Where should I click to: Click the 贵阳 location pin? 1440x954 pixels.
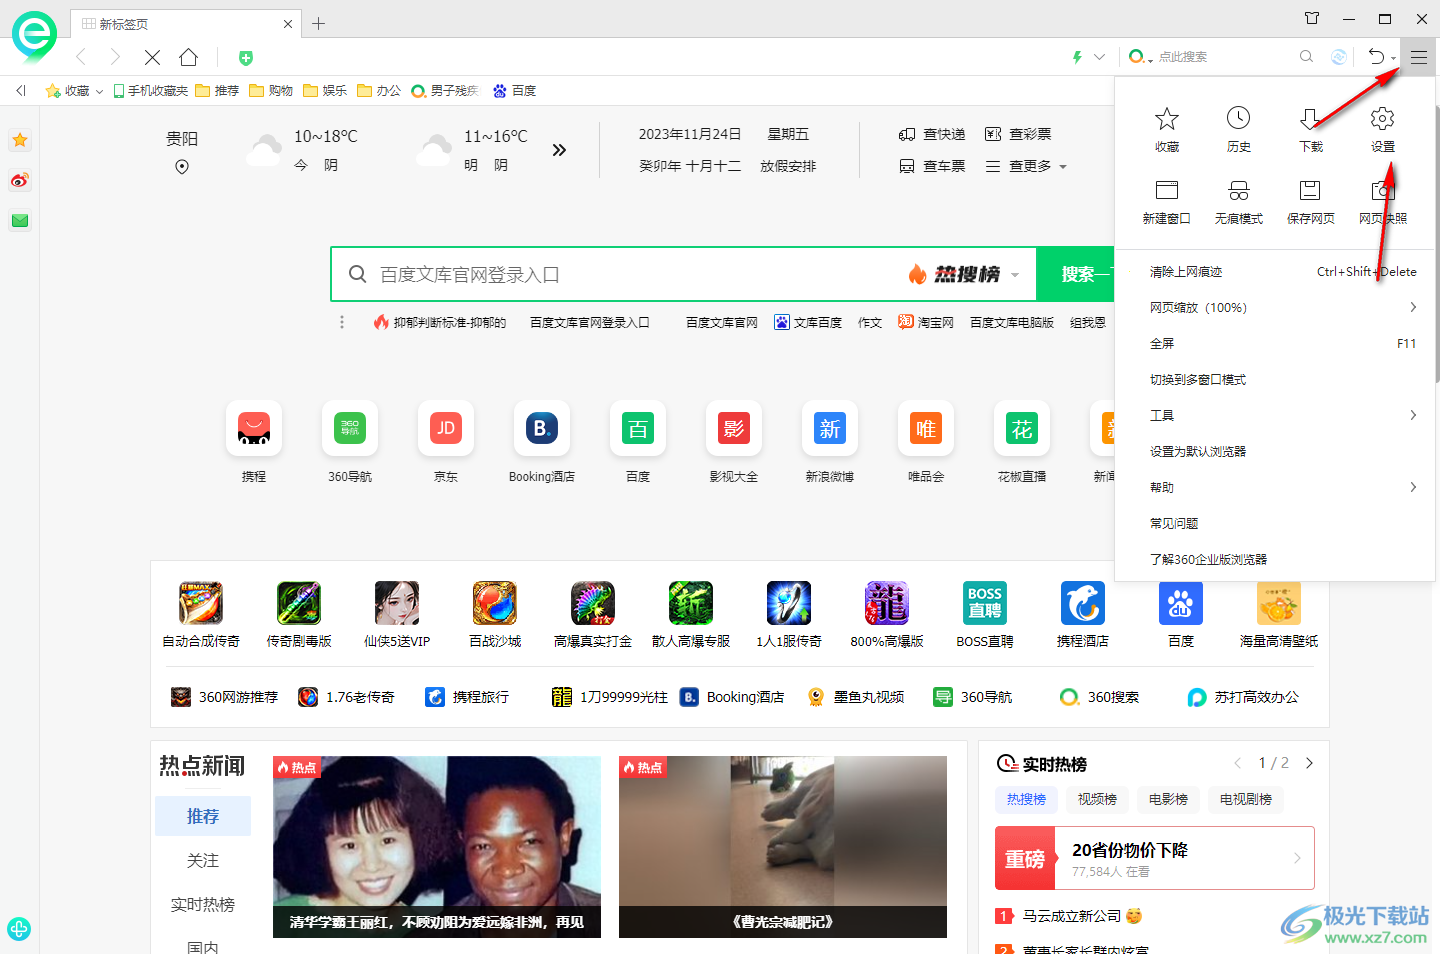182,167
